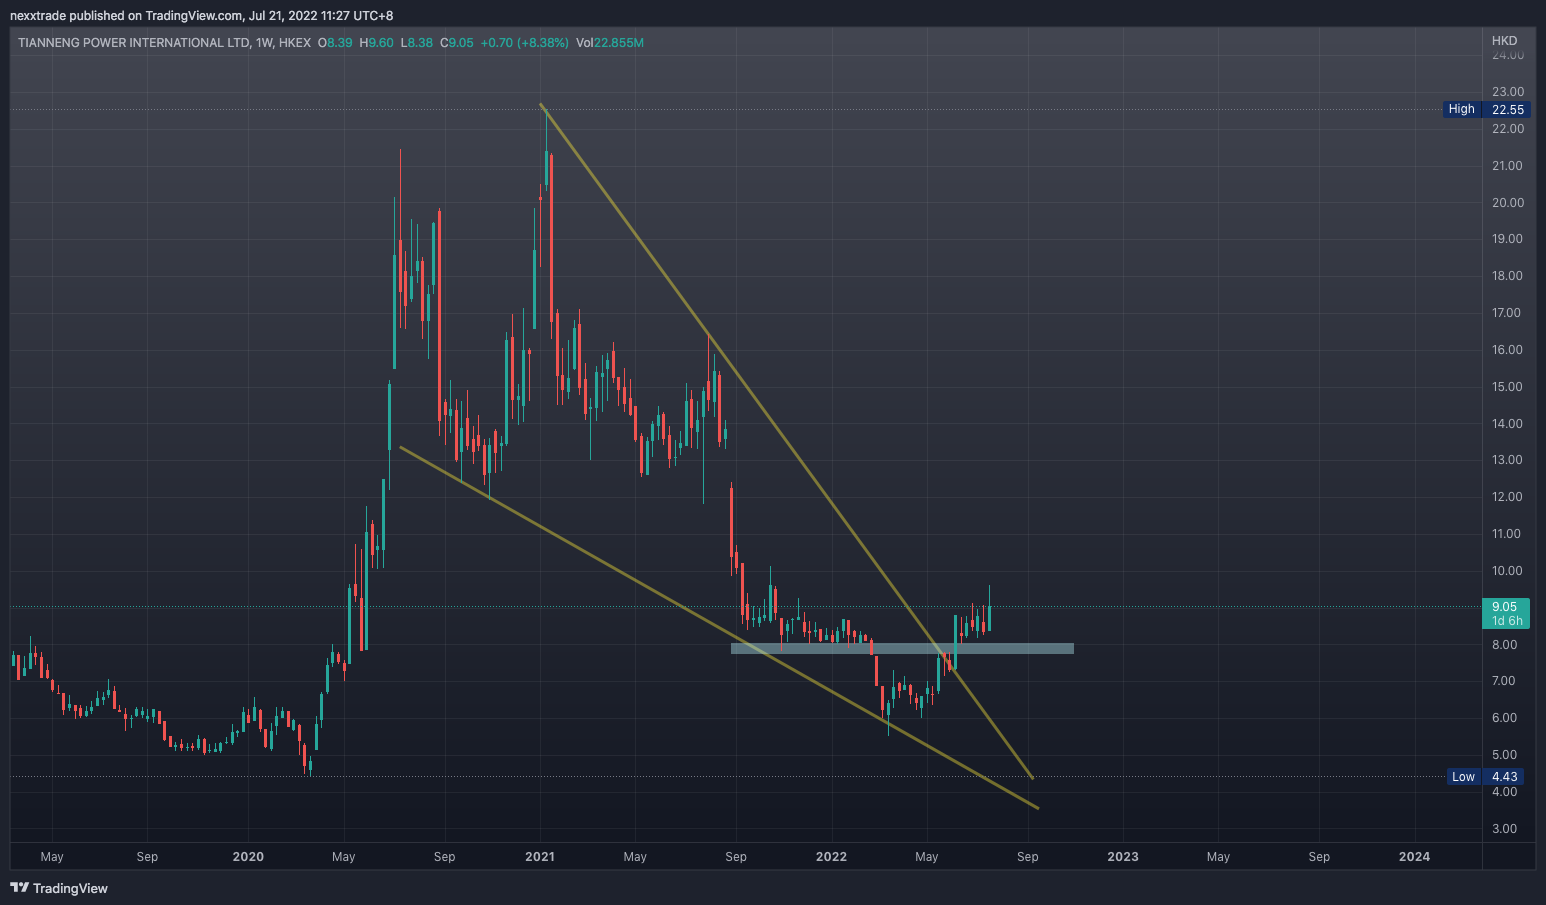Click the 2022 label on time axis
The width and height of the screenshot is (1546, 905).
coord(831,857)
